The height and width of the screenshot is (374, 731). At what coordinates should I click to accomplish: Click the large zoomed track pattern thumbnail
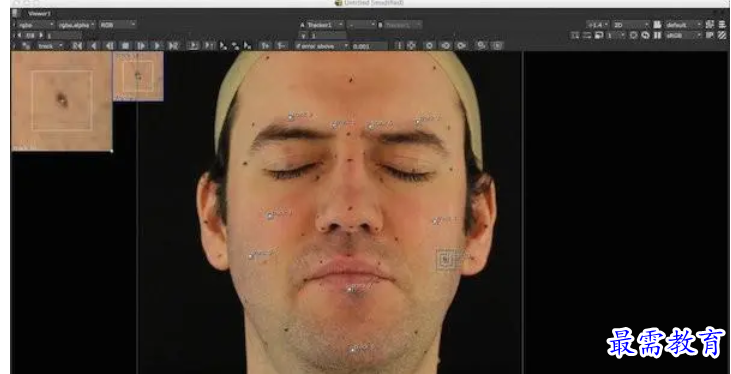[62, 101]
